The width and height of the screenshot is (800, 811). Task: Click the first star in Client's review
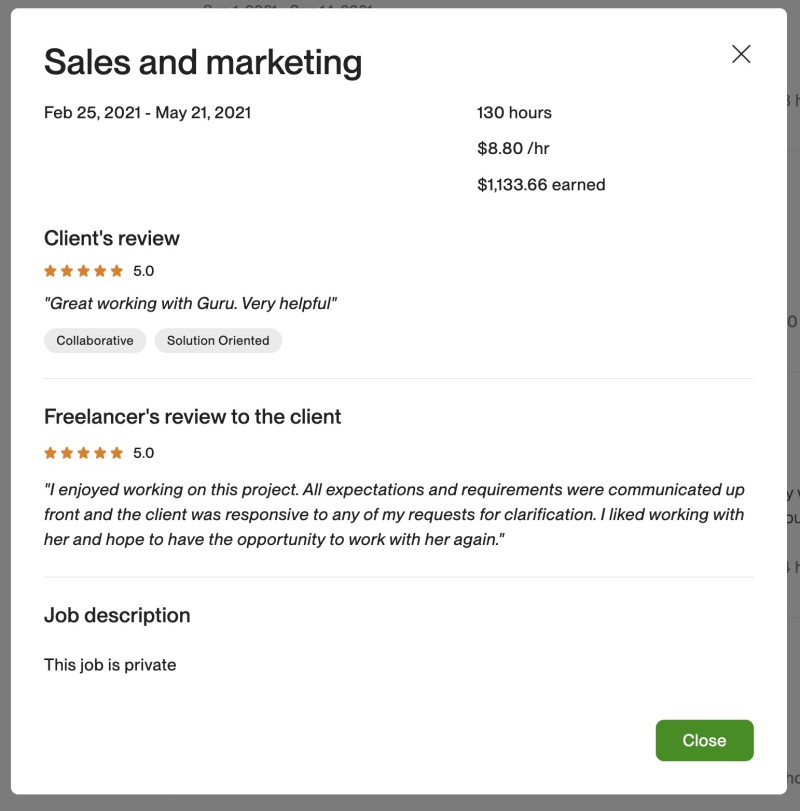click(x=50, y=271)
